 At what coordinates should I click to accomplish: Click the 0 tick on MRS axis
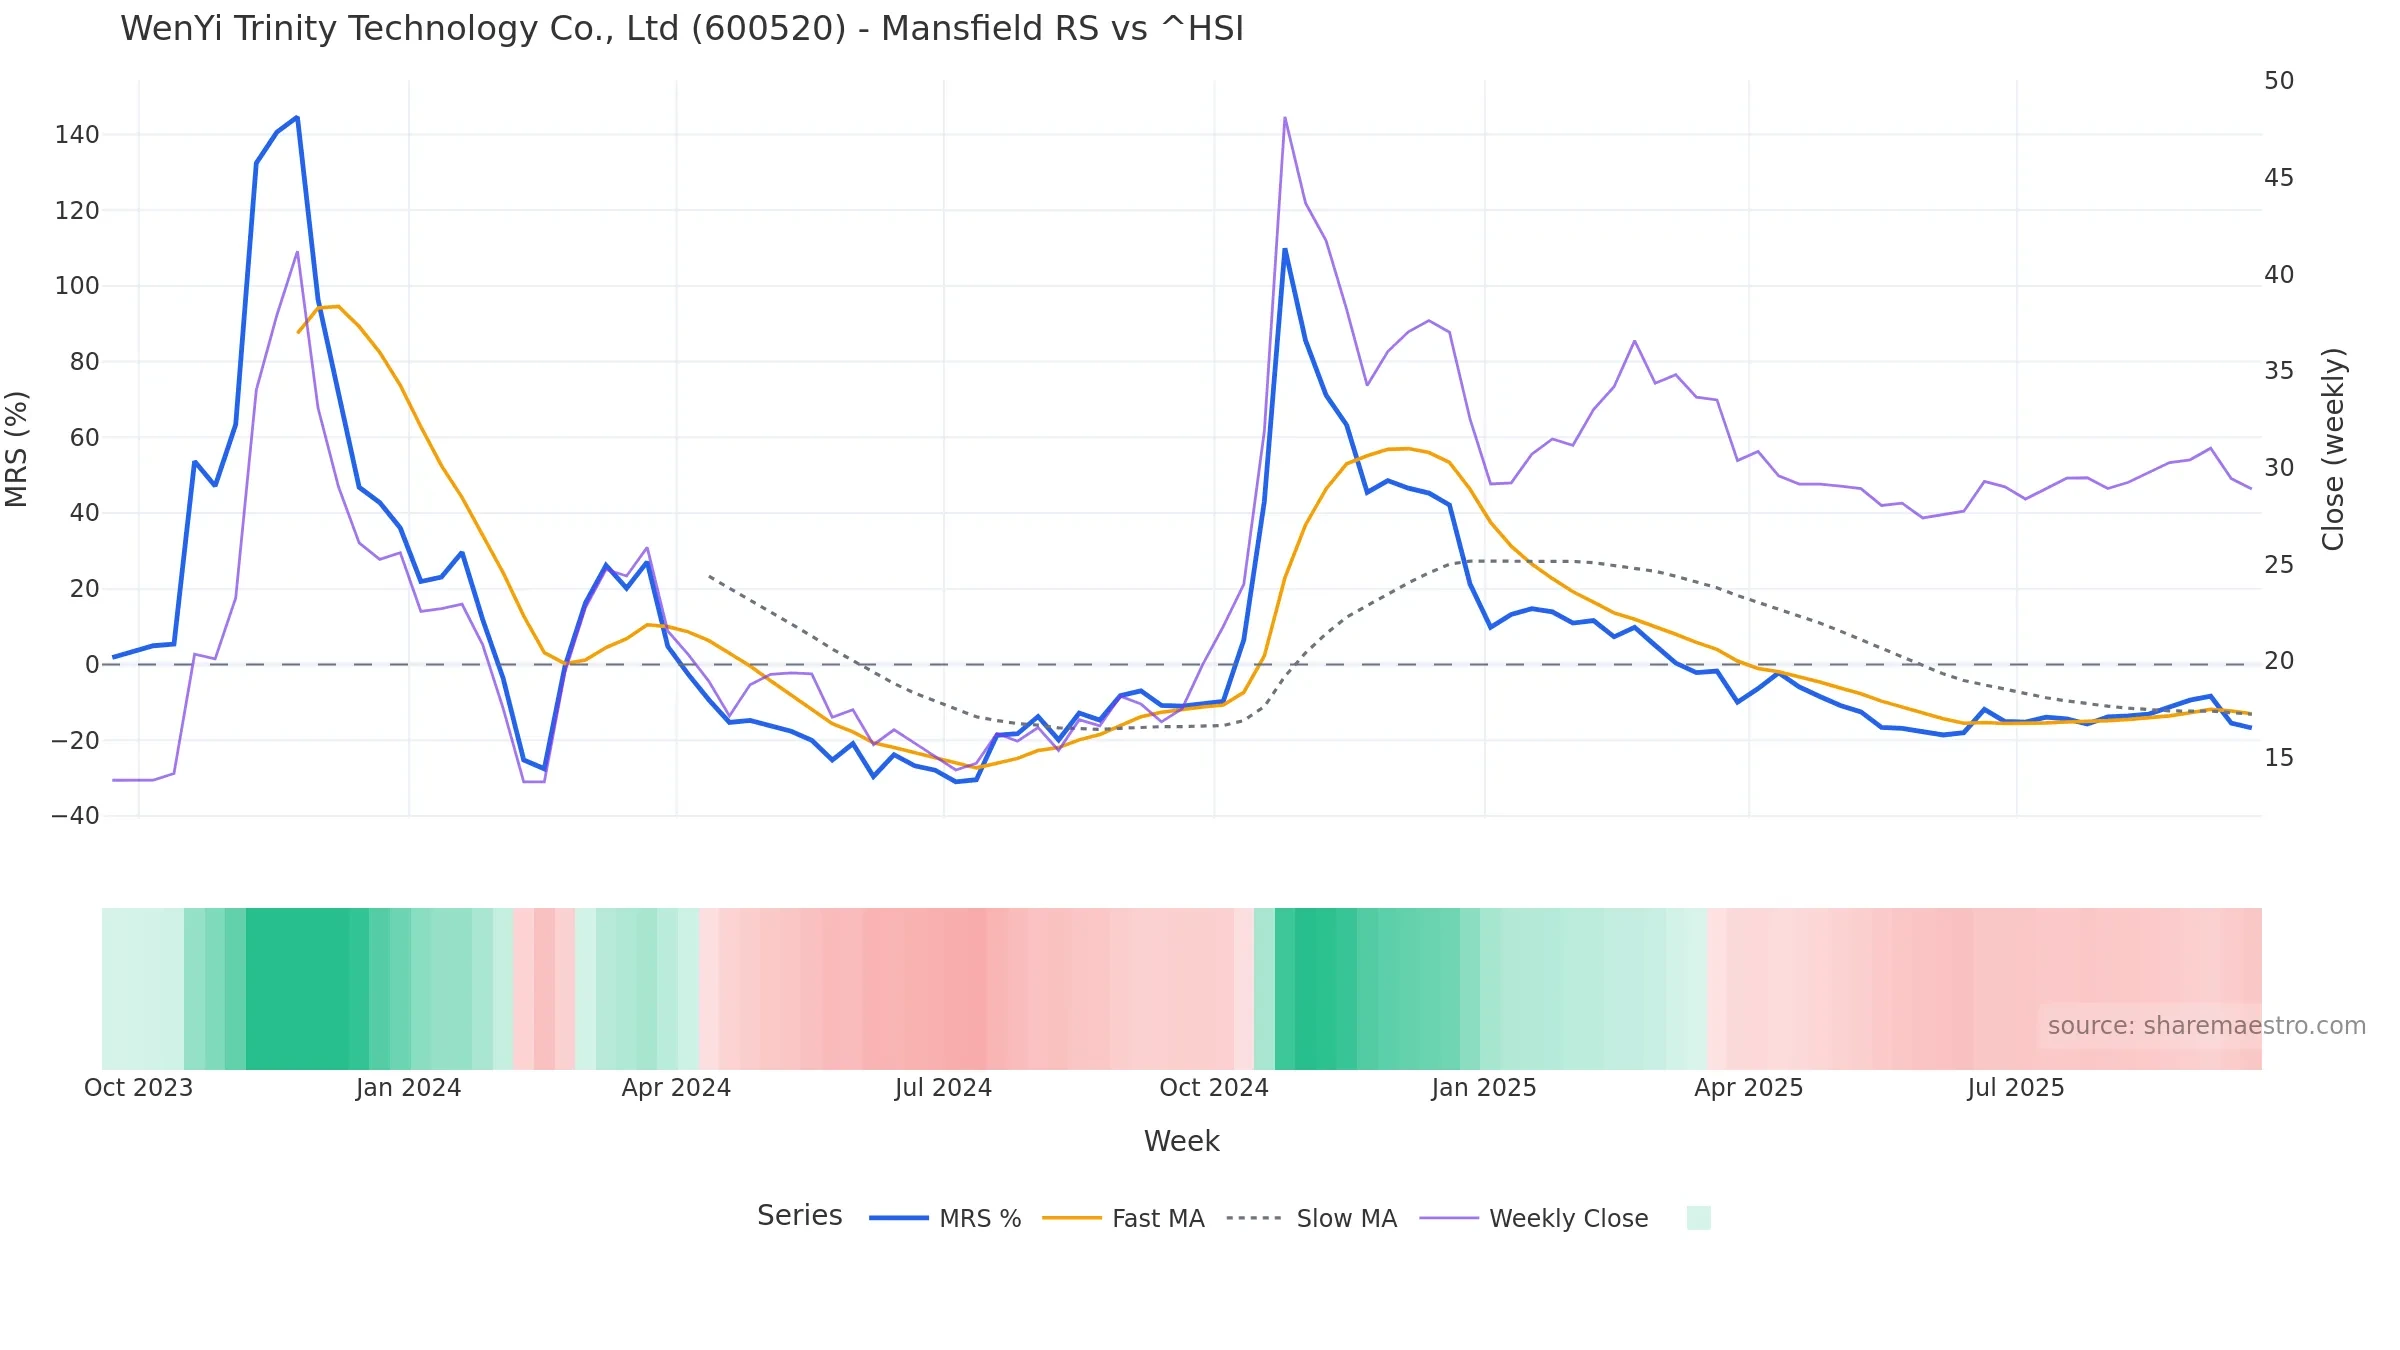click(x=92, y=665)
